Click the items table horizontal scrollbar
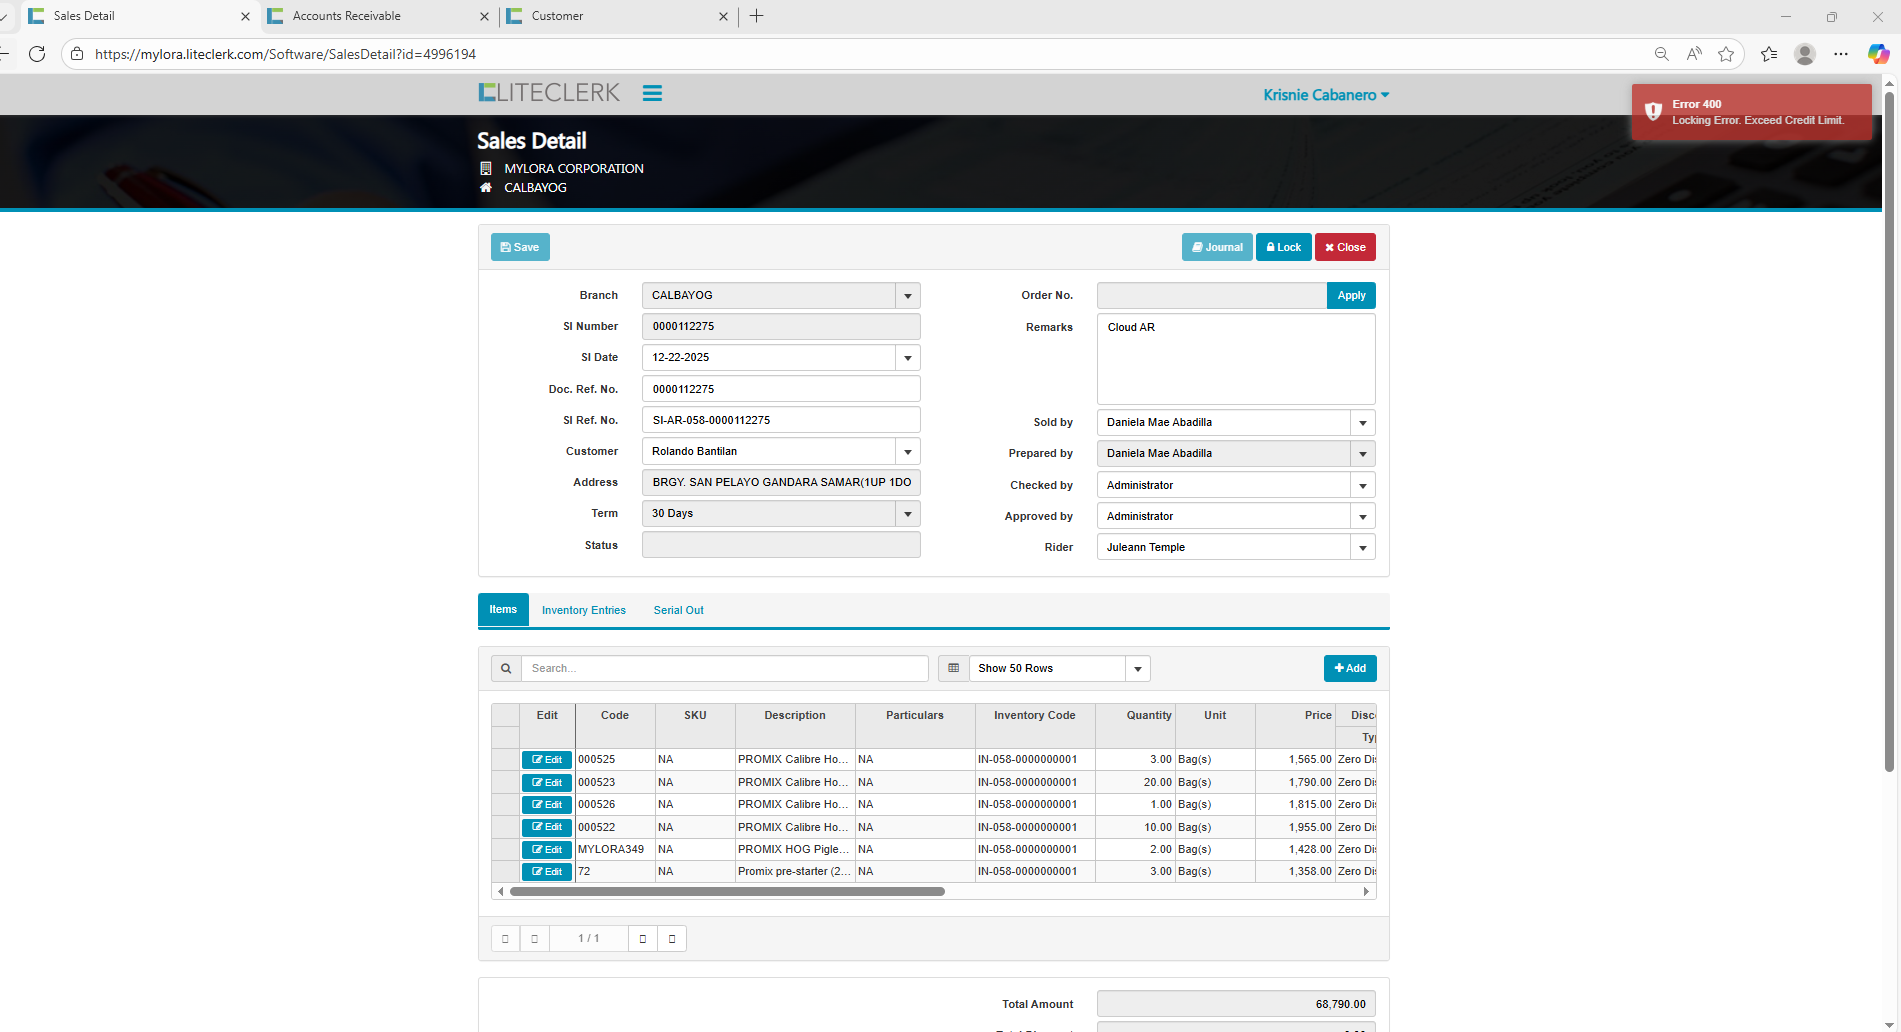The width and height of the screenshot is (1901, 1032). [x=727, y=891]
